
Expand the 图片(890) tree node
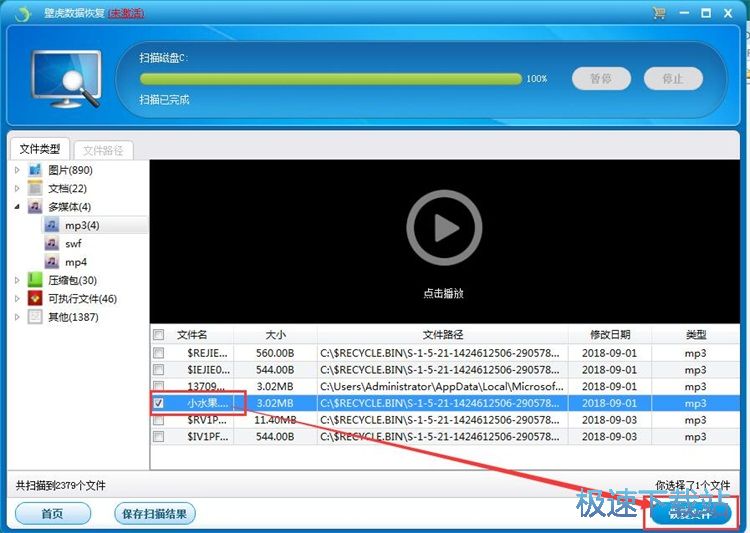point(17,170)
